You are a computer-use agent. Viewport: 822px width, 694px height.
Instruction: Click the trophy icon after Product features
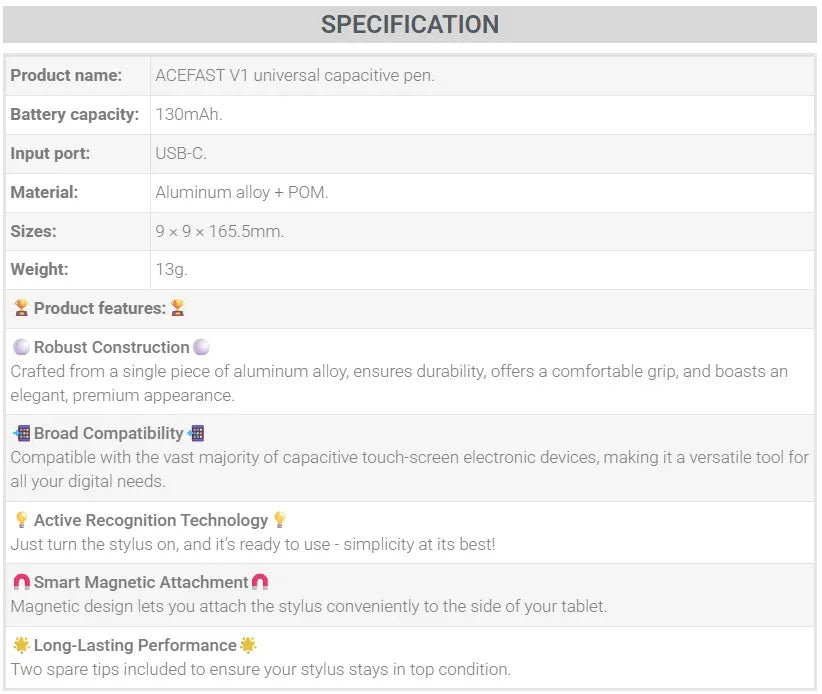pos(178,308)
